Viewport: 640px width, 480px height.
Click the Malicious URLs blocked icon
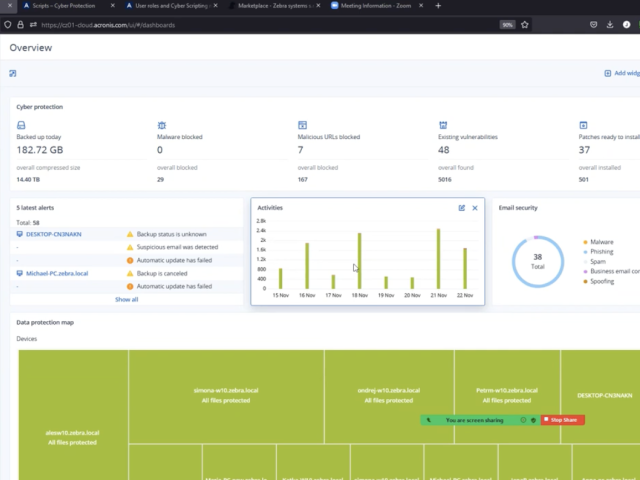pos(302,125)
